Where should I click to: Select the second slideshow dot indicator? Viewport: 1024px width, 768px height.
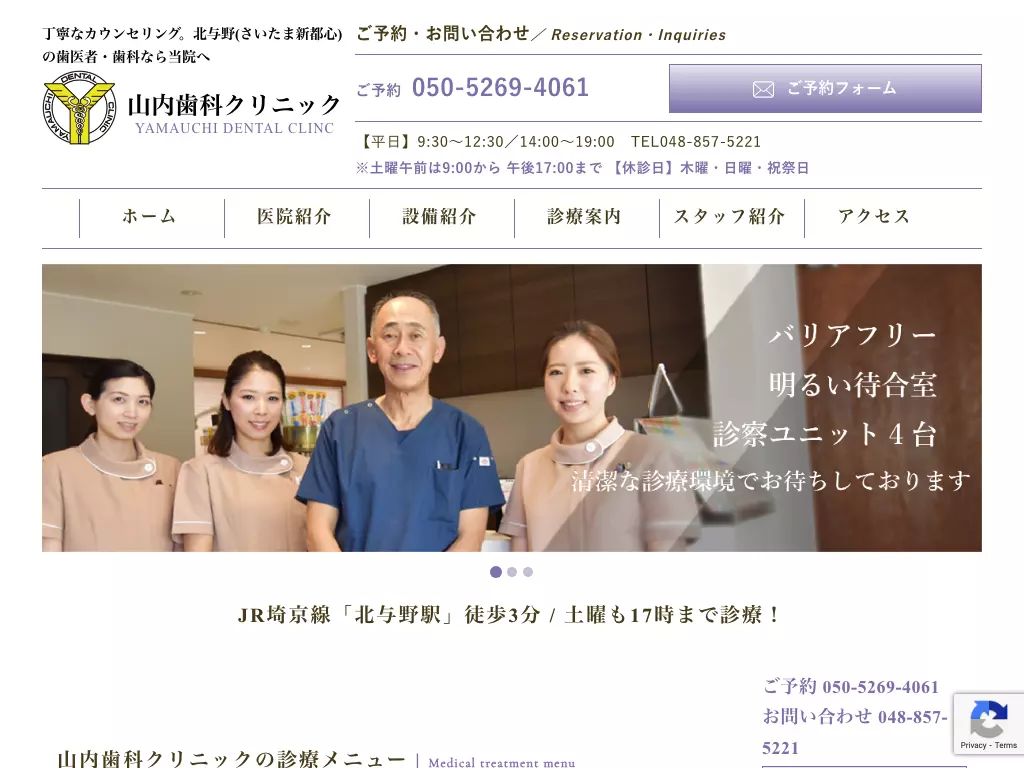(x=512, y=572)
